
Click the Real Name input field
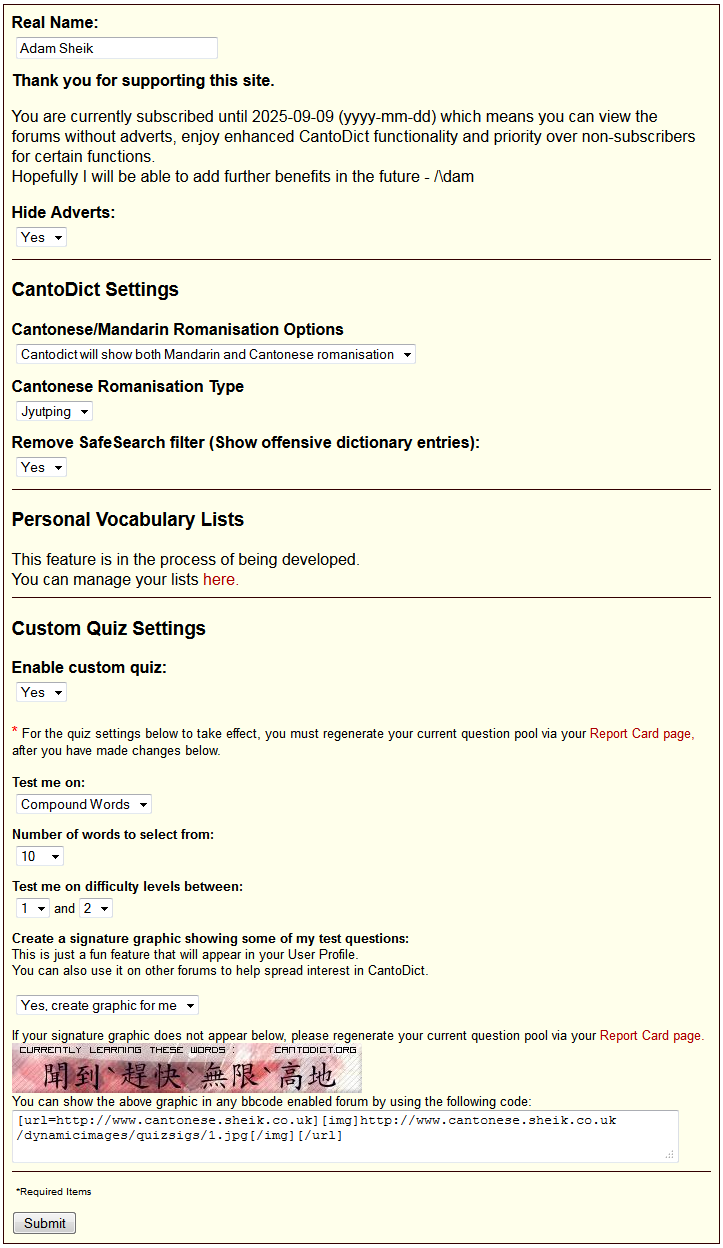coord(117,48)
